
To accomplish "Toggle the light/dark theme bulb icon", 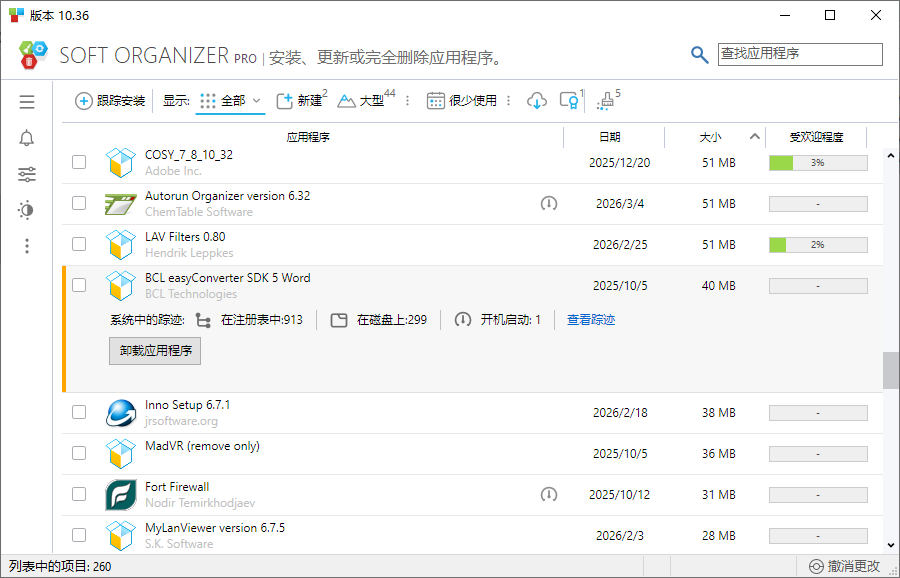I will [x=27, y=210].
